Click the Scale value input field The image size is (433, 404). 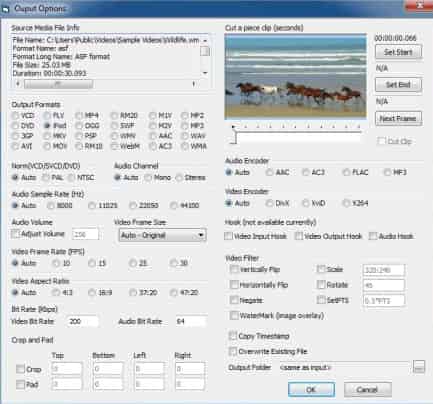384,270
